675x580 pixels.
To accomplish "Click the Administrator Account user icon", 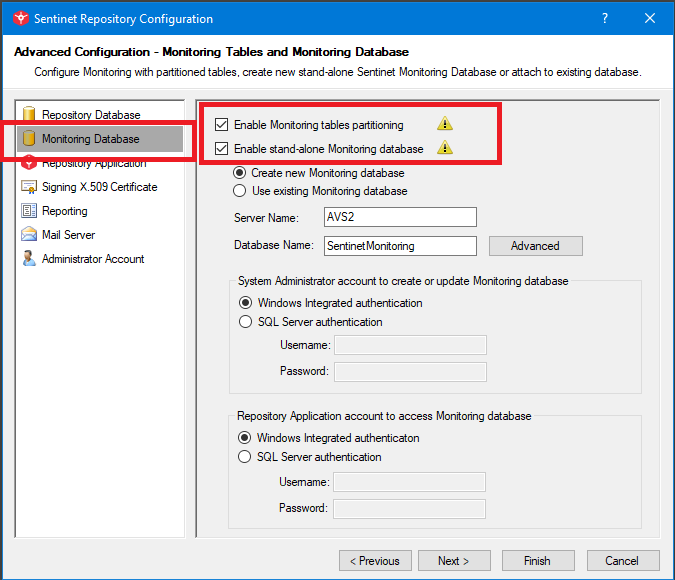I will pyautogui.click(x=29, y=259).
